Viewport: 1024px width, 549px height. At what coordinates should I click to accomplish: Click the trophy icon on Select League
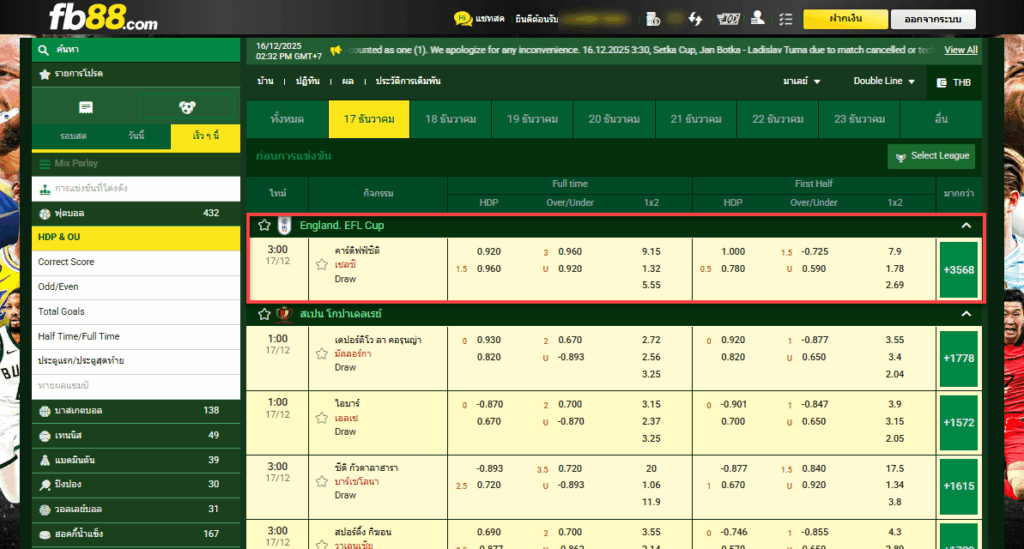coord(901,157)
